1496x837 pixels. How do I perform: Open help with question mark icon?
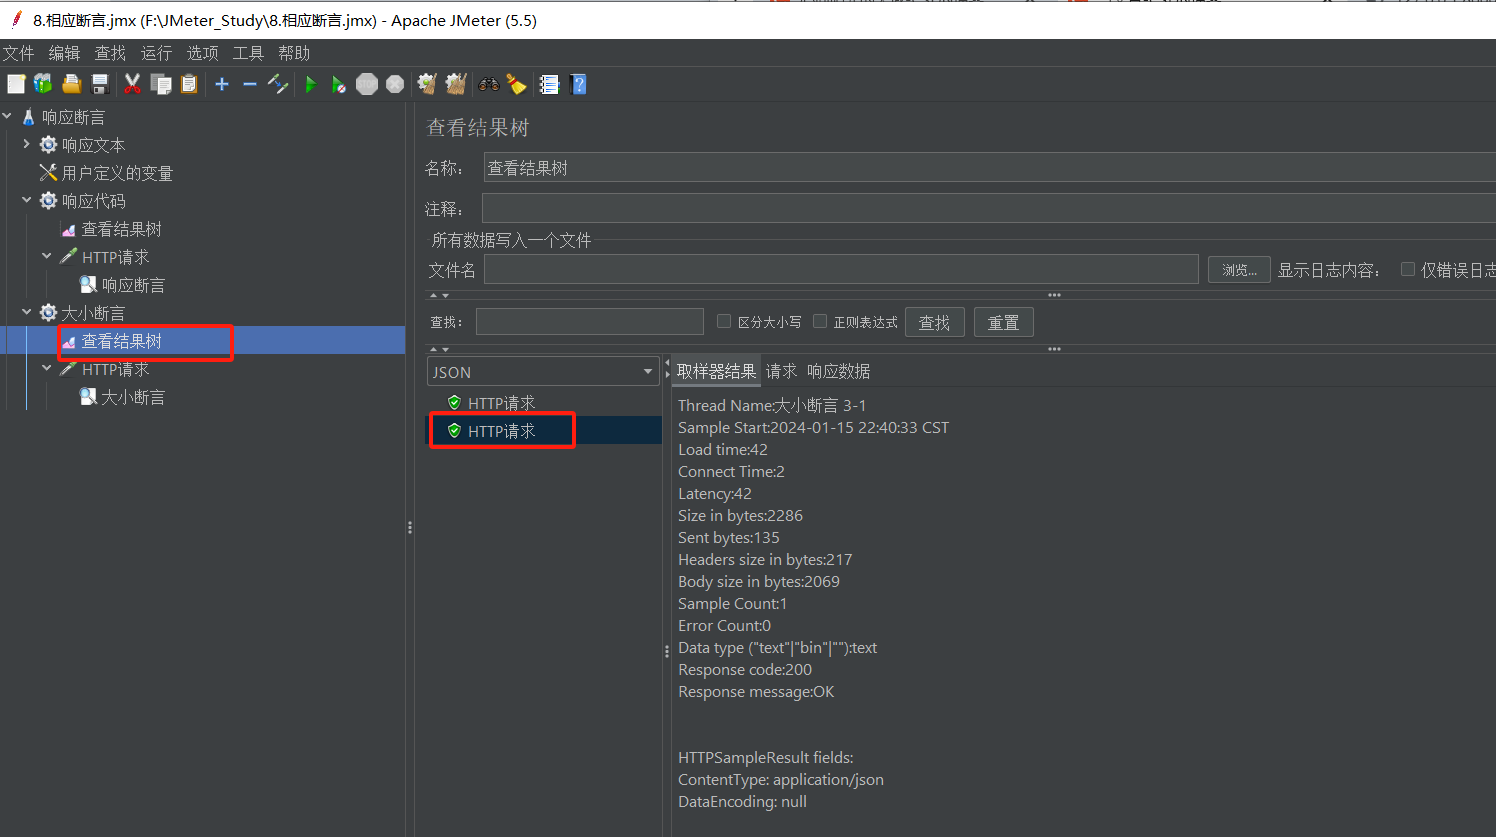pyautogui.click(x=578, y=84)
